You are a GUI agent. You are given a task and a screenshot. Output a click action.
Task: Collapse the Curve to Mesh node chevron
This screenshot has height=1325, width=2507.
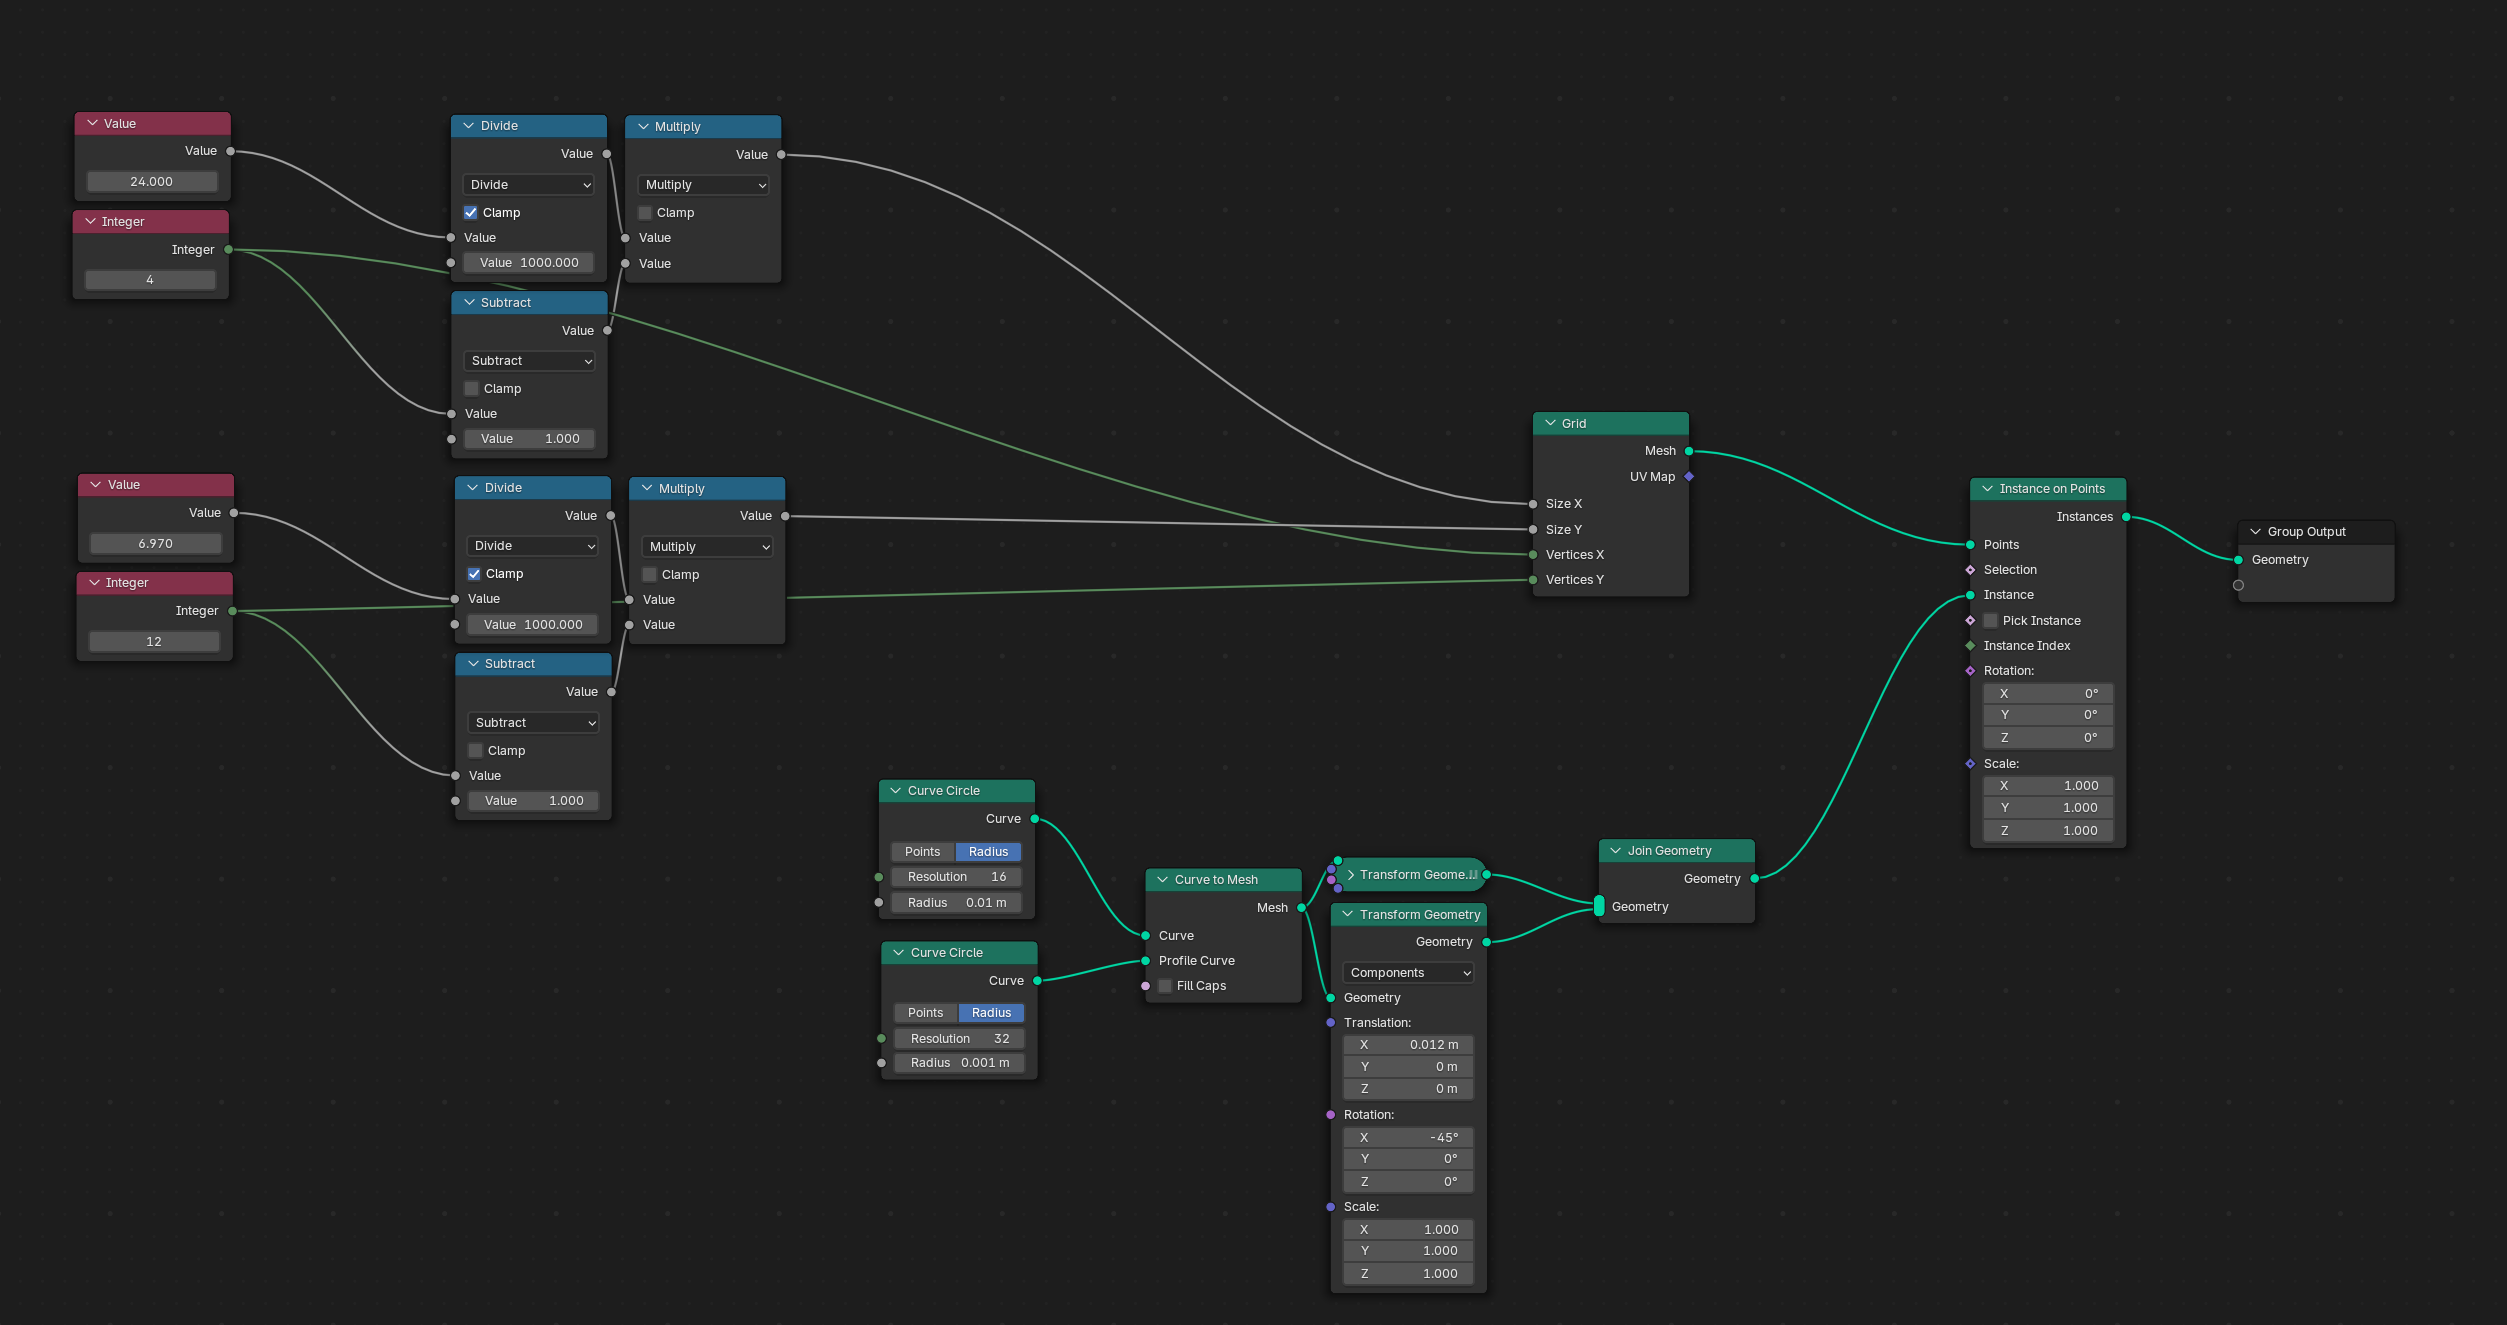coord(1162,880)
